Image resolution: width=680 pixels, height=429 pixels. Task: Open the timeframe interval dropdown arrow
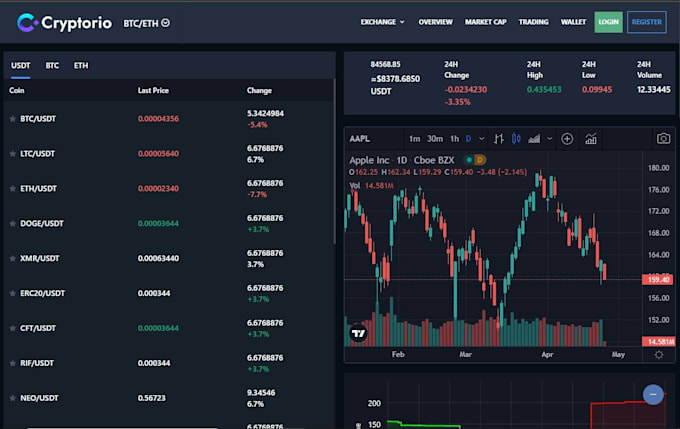point(481,139)
